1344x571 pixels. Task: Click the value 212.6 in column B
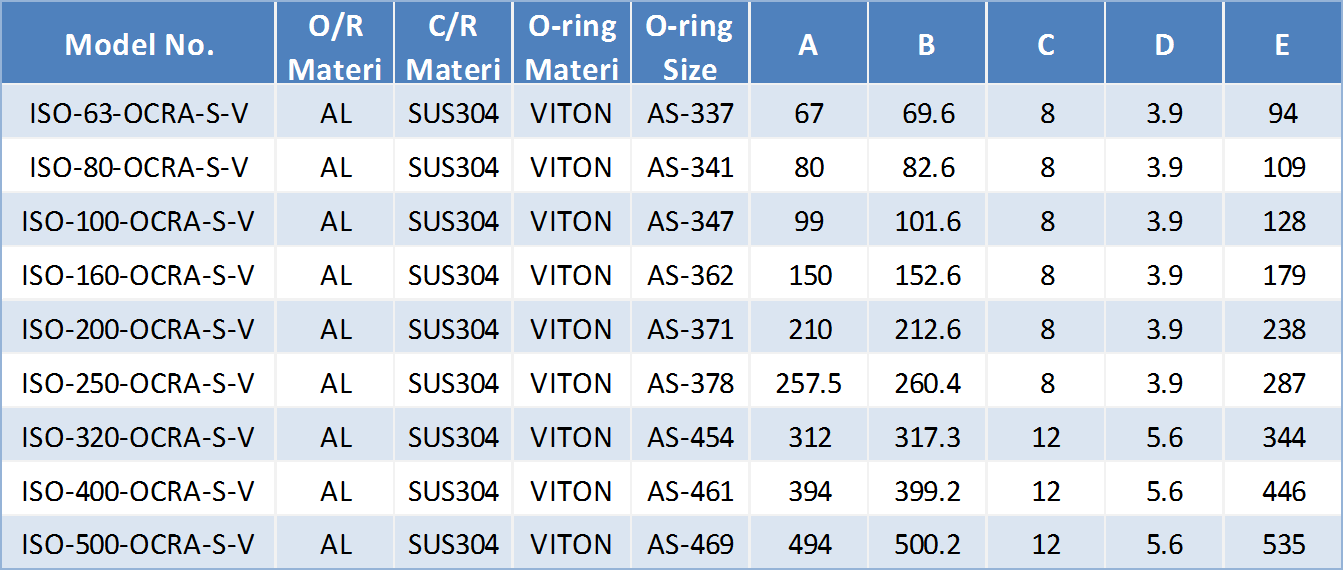927,328
